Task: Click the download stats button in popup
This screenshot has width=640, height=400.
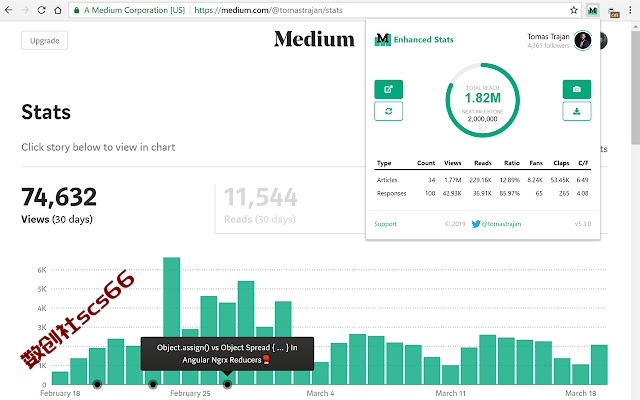Action: coord(576,111)
